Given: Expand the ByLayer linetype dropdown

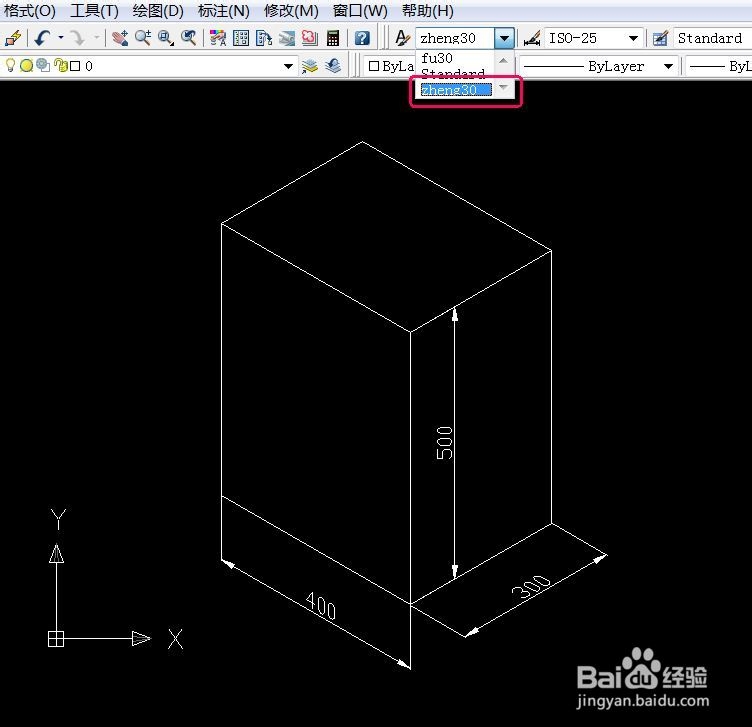Looking at the screenshot, I should [668, 66].
